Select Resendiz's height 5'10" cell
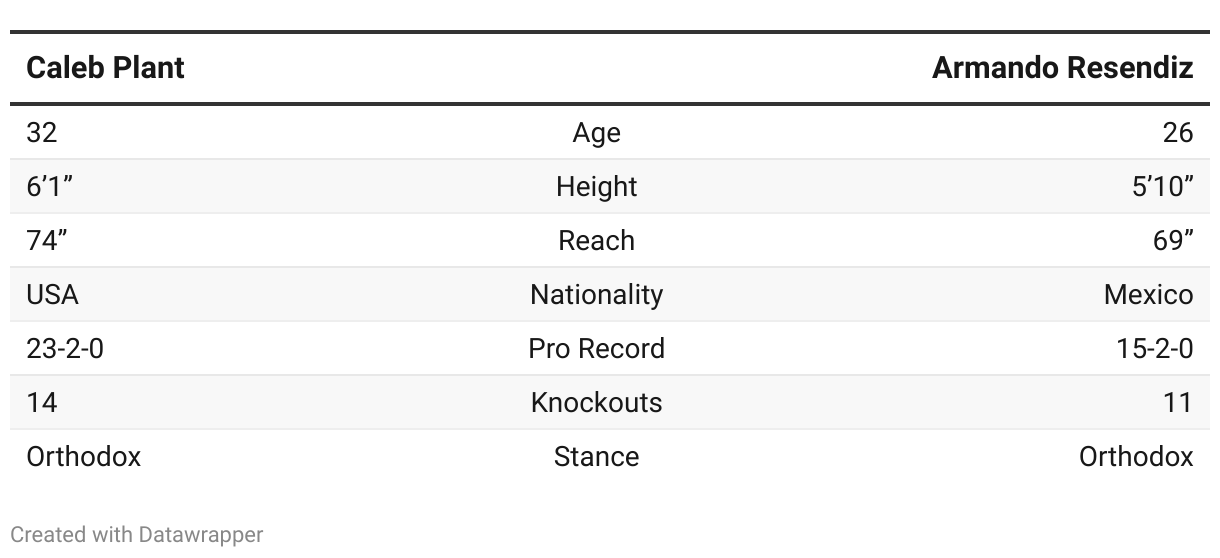The width and height of the screenshot is (1220, 558). click(1163, 187)
